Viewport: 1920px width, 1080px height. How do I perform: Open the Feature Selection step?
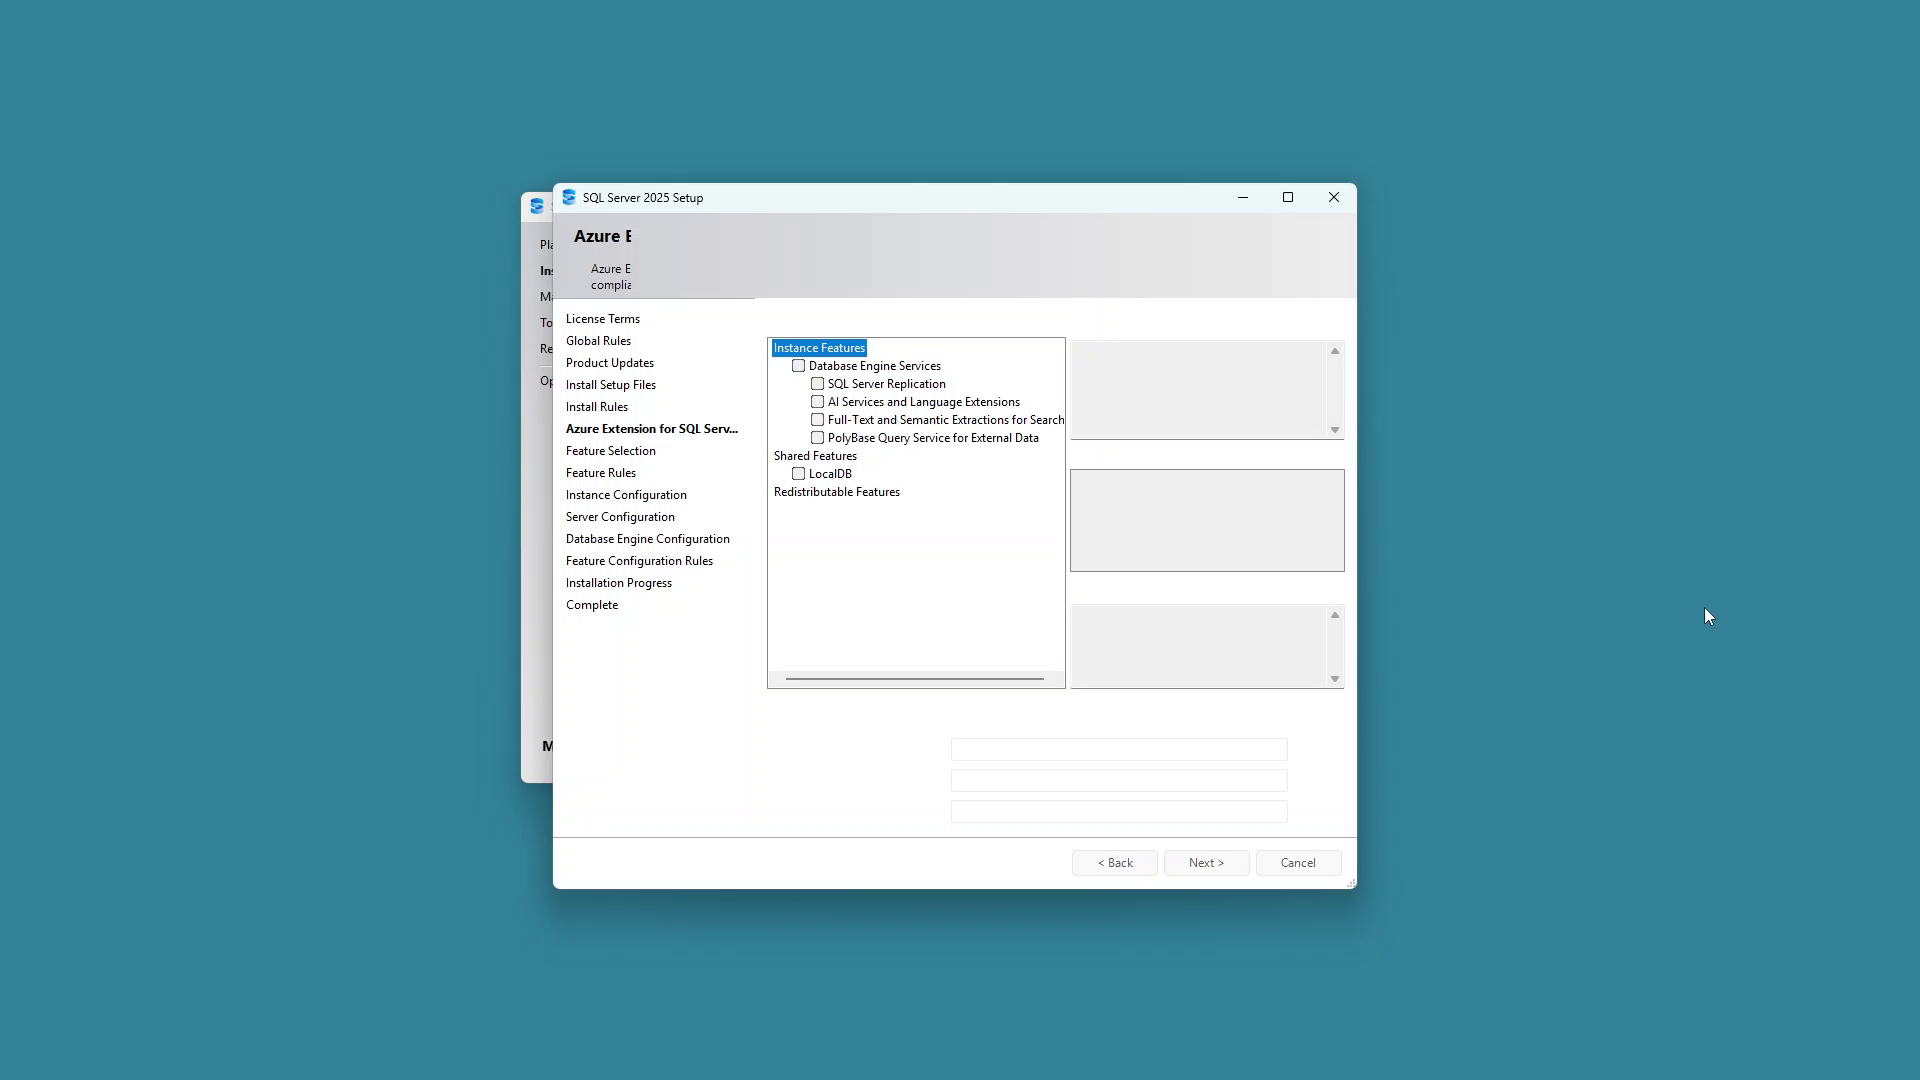611,451
